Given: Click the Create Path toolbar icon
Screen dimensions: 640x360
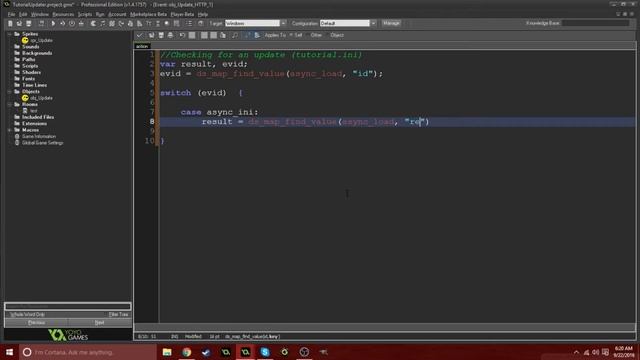Looking at the screenshot, I should pos(121,23).
